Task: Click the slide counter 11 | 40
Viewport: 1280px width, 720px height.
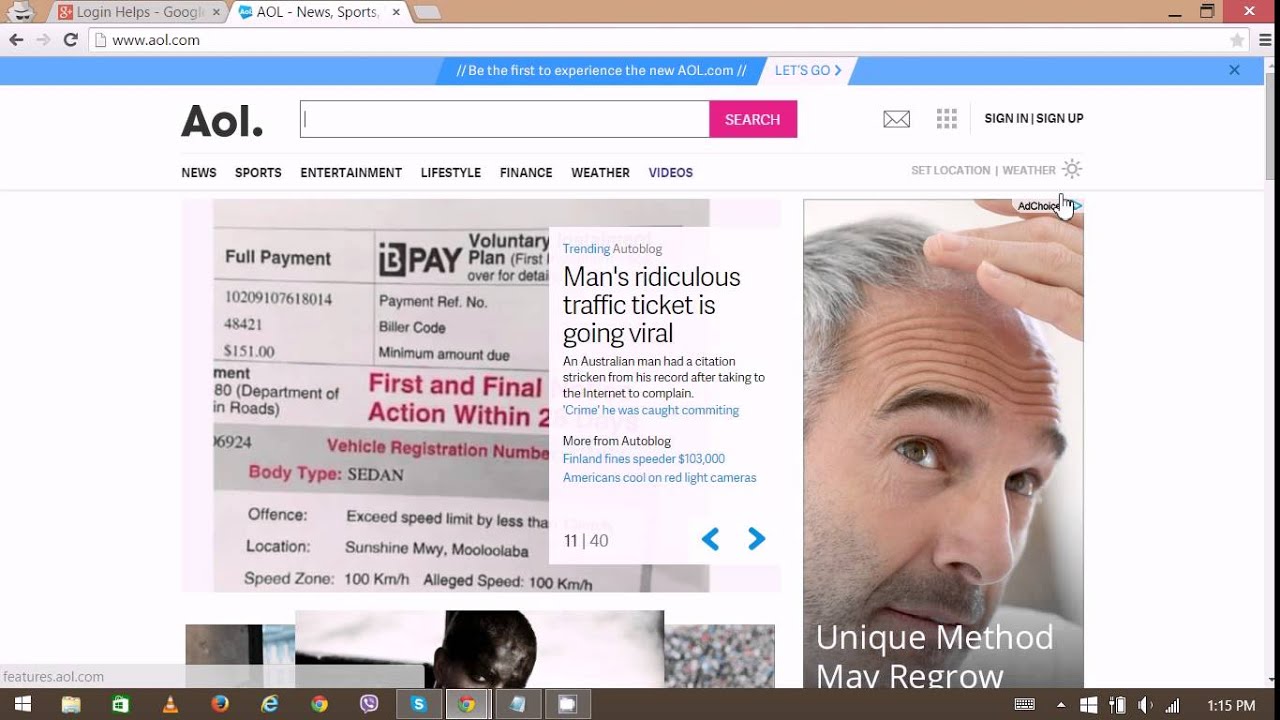Action: (x=586, y=541)
